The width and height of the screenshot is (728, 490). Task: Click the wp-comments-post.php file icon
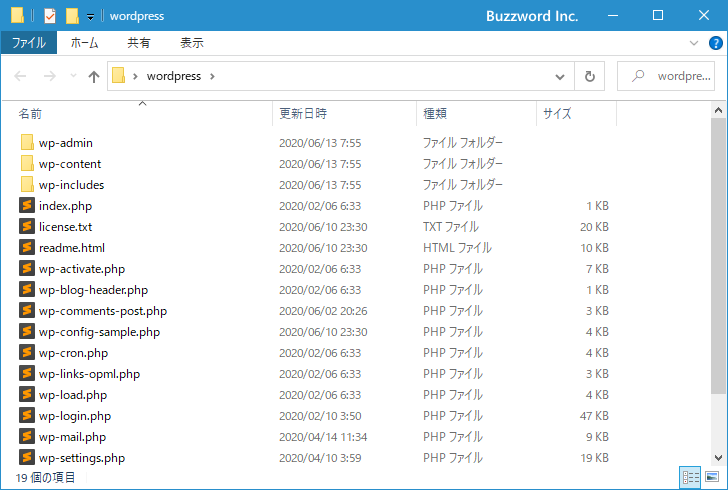[x=27, y=310]
